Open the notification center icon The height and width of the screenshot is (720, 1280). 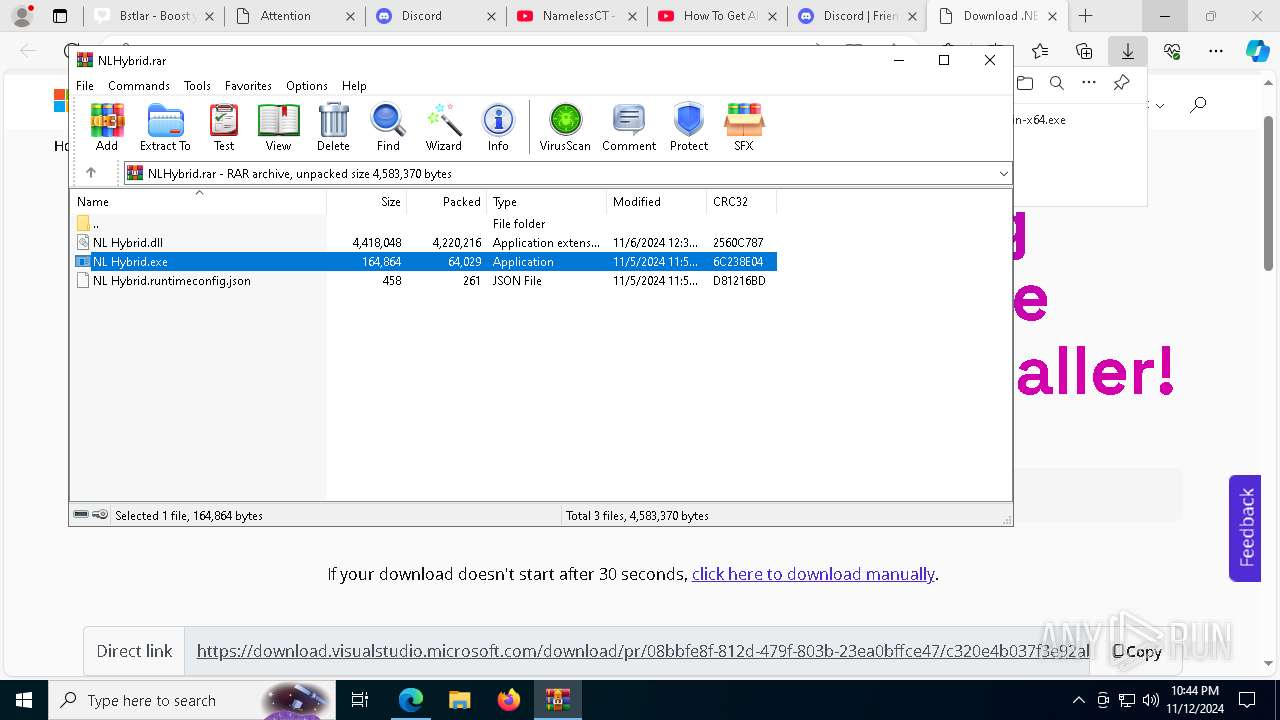coord(1247,700)
